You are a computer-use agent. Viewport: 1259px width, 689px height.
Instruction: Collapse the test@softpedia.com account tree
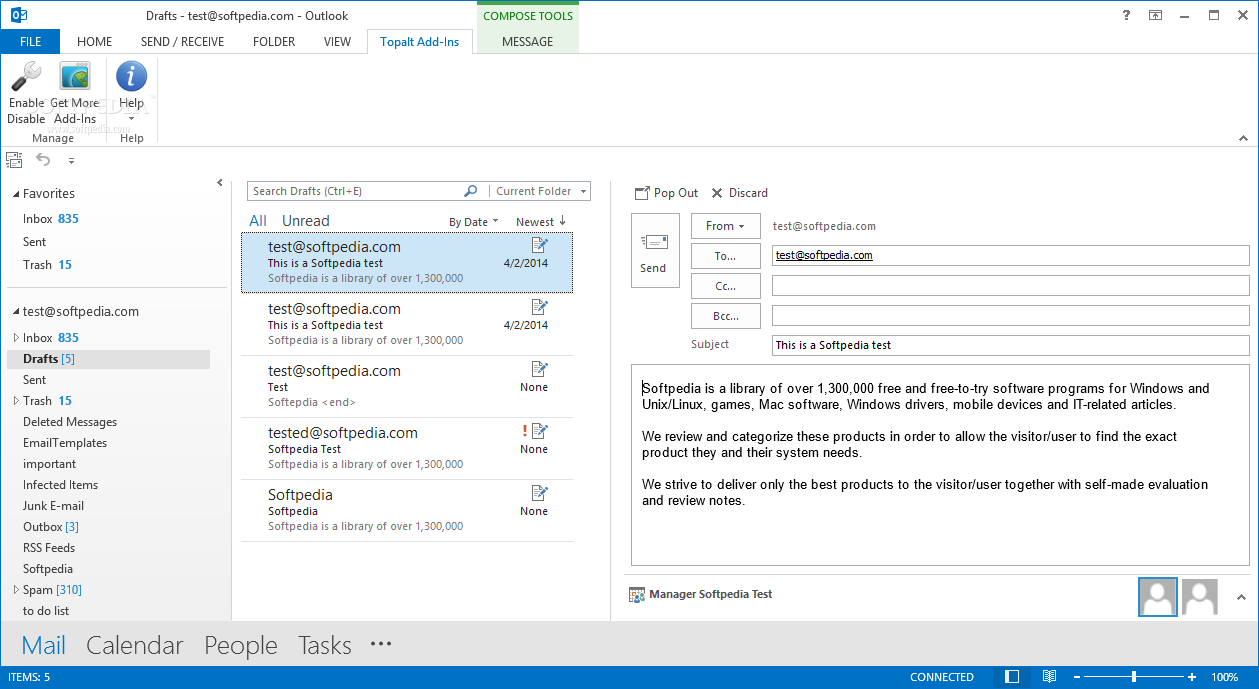click(16, 312)
